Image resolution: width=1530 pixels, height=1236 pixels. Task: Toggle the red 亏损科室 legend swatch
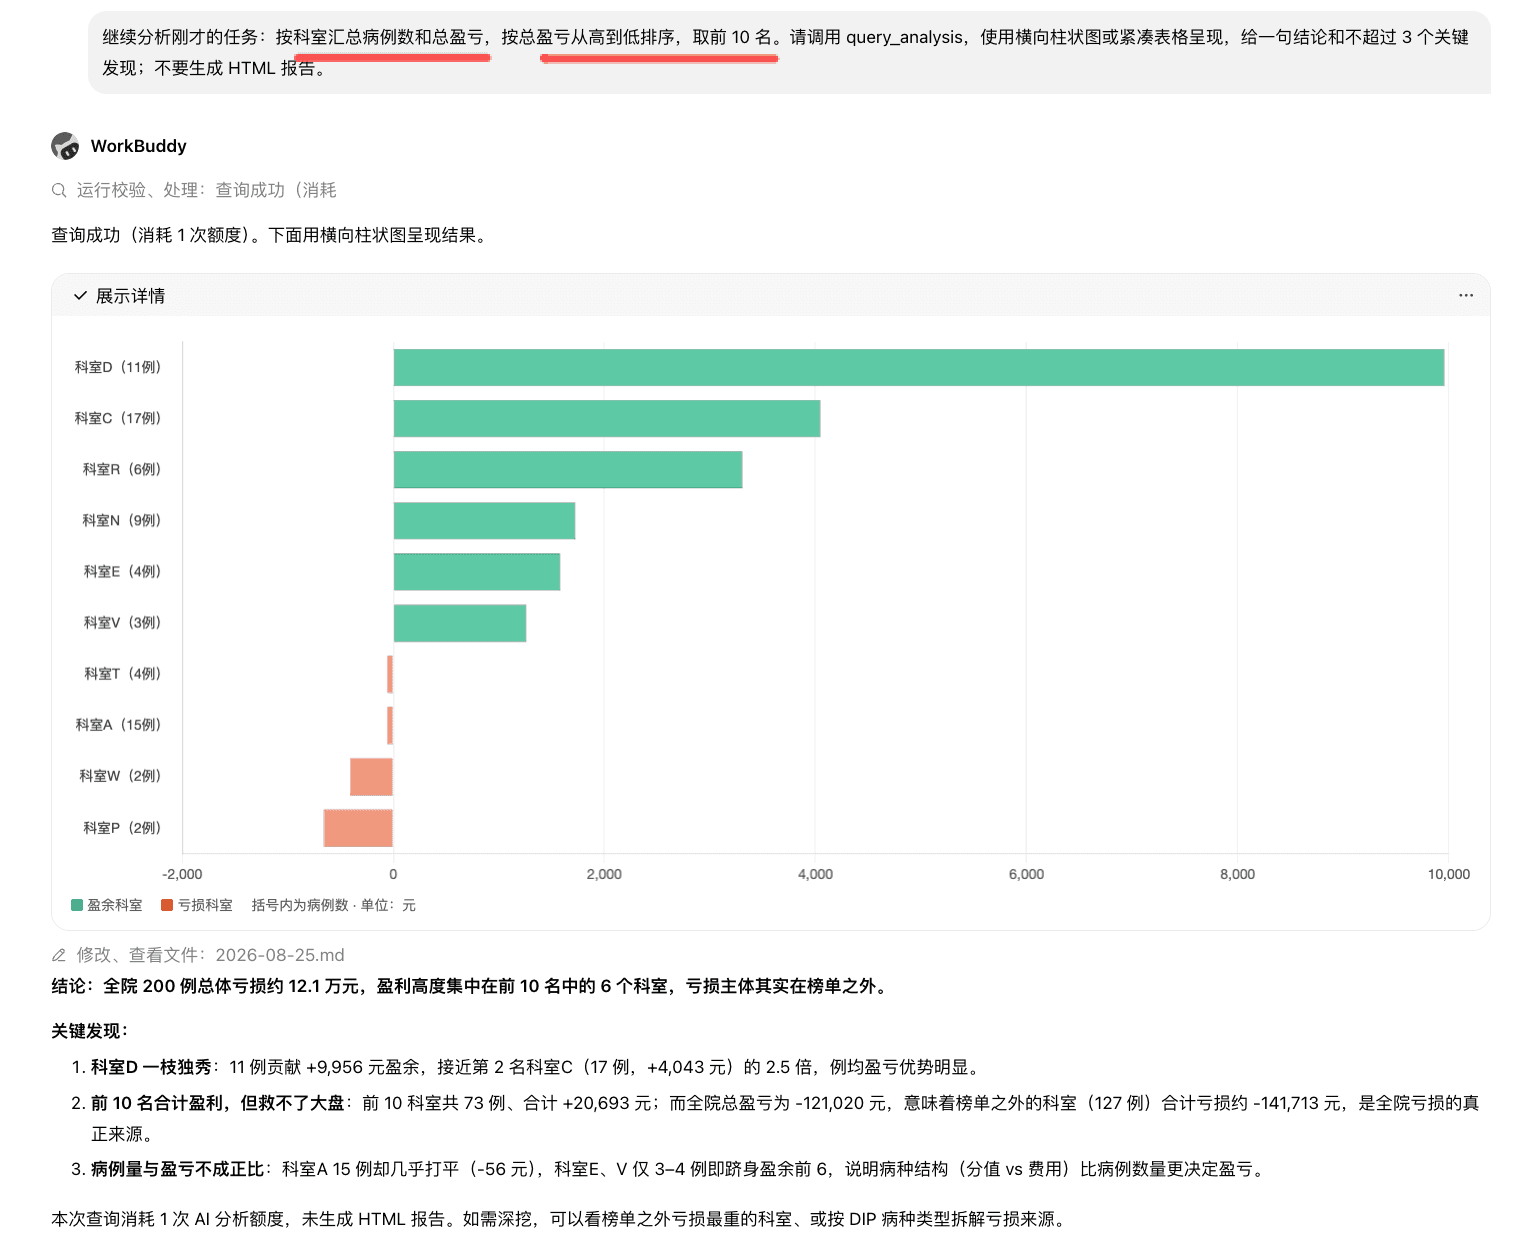(x=167, y=905)
